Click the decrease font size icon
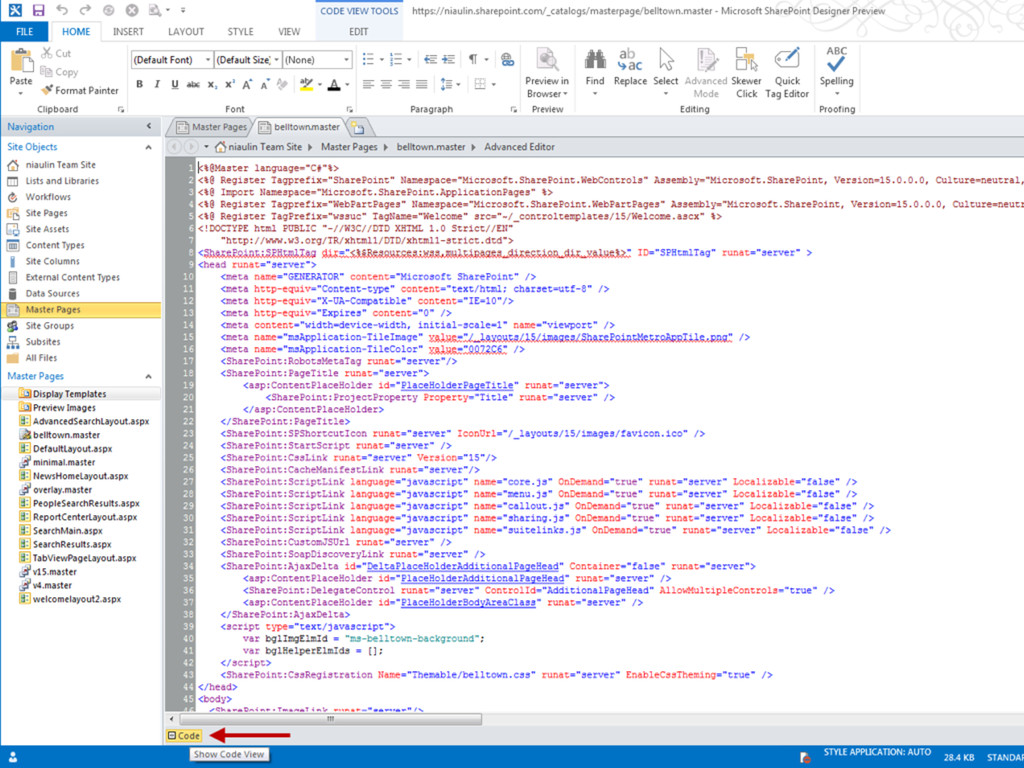This screenshot has height=768, width=1024. click(264, 84)
